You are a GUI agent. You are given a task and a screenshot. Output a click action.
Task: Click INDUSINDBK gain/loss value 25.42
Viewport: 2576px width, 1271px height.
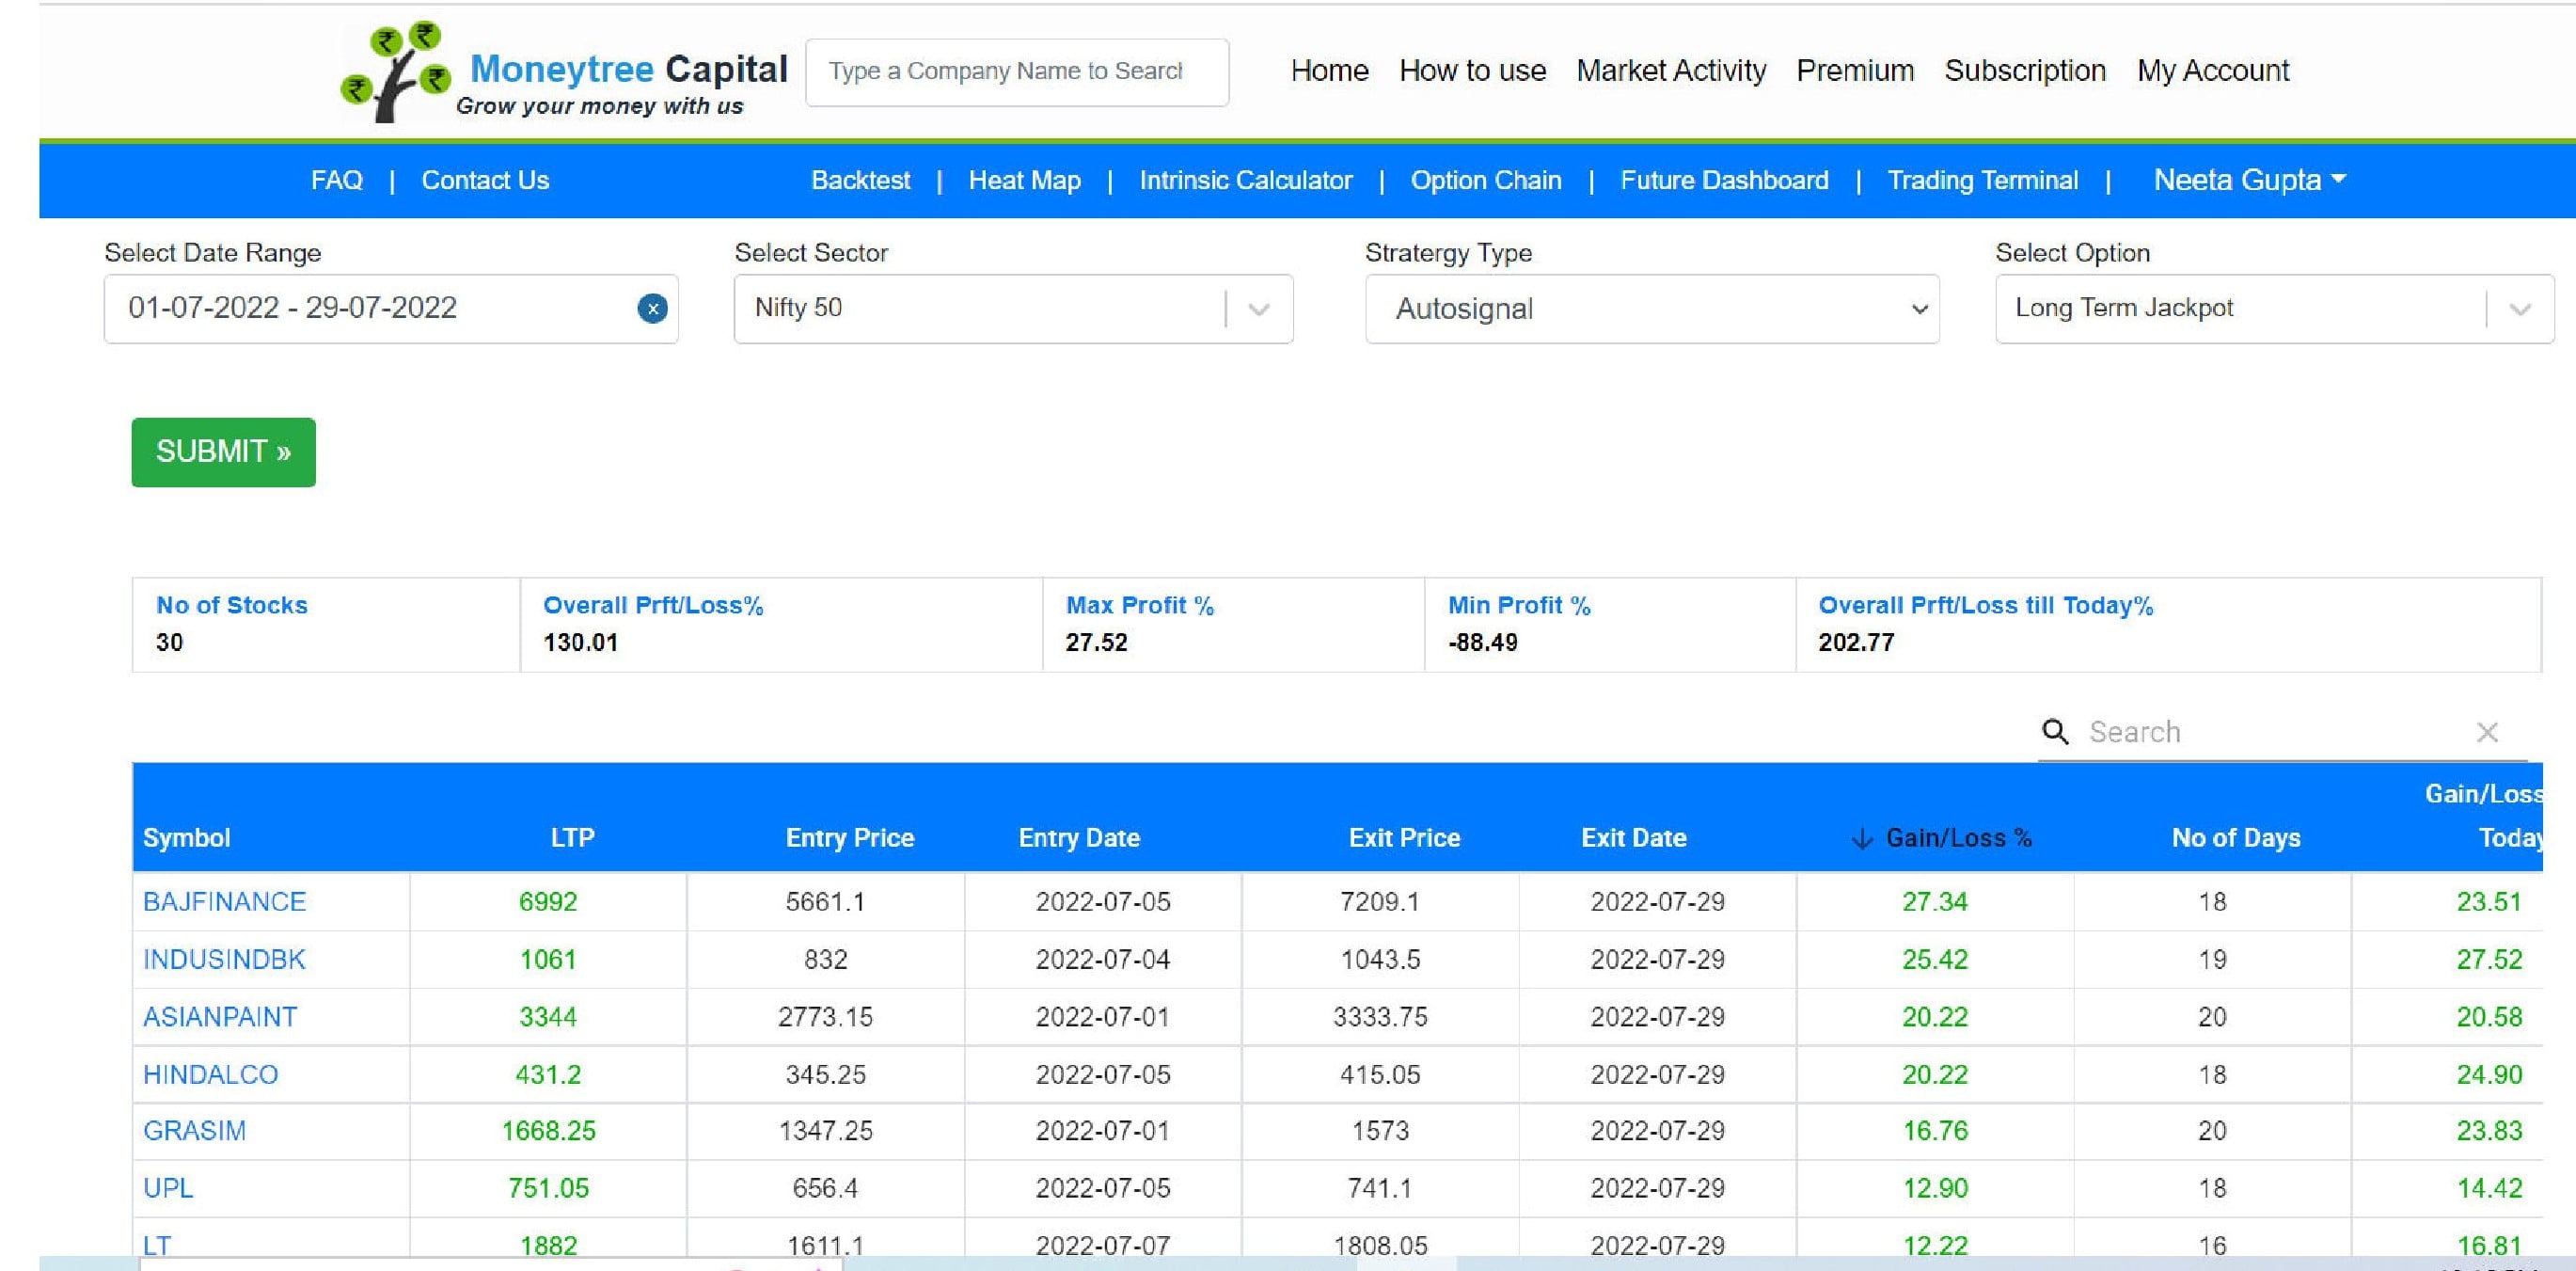(1934, 960)
